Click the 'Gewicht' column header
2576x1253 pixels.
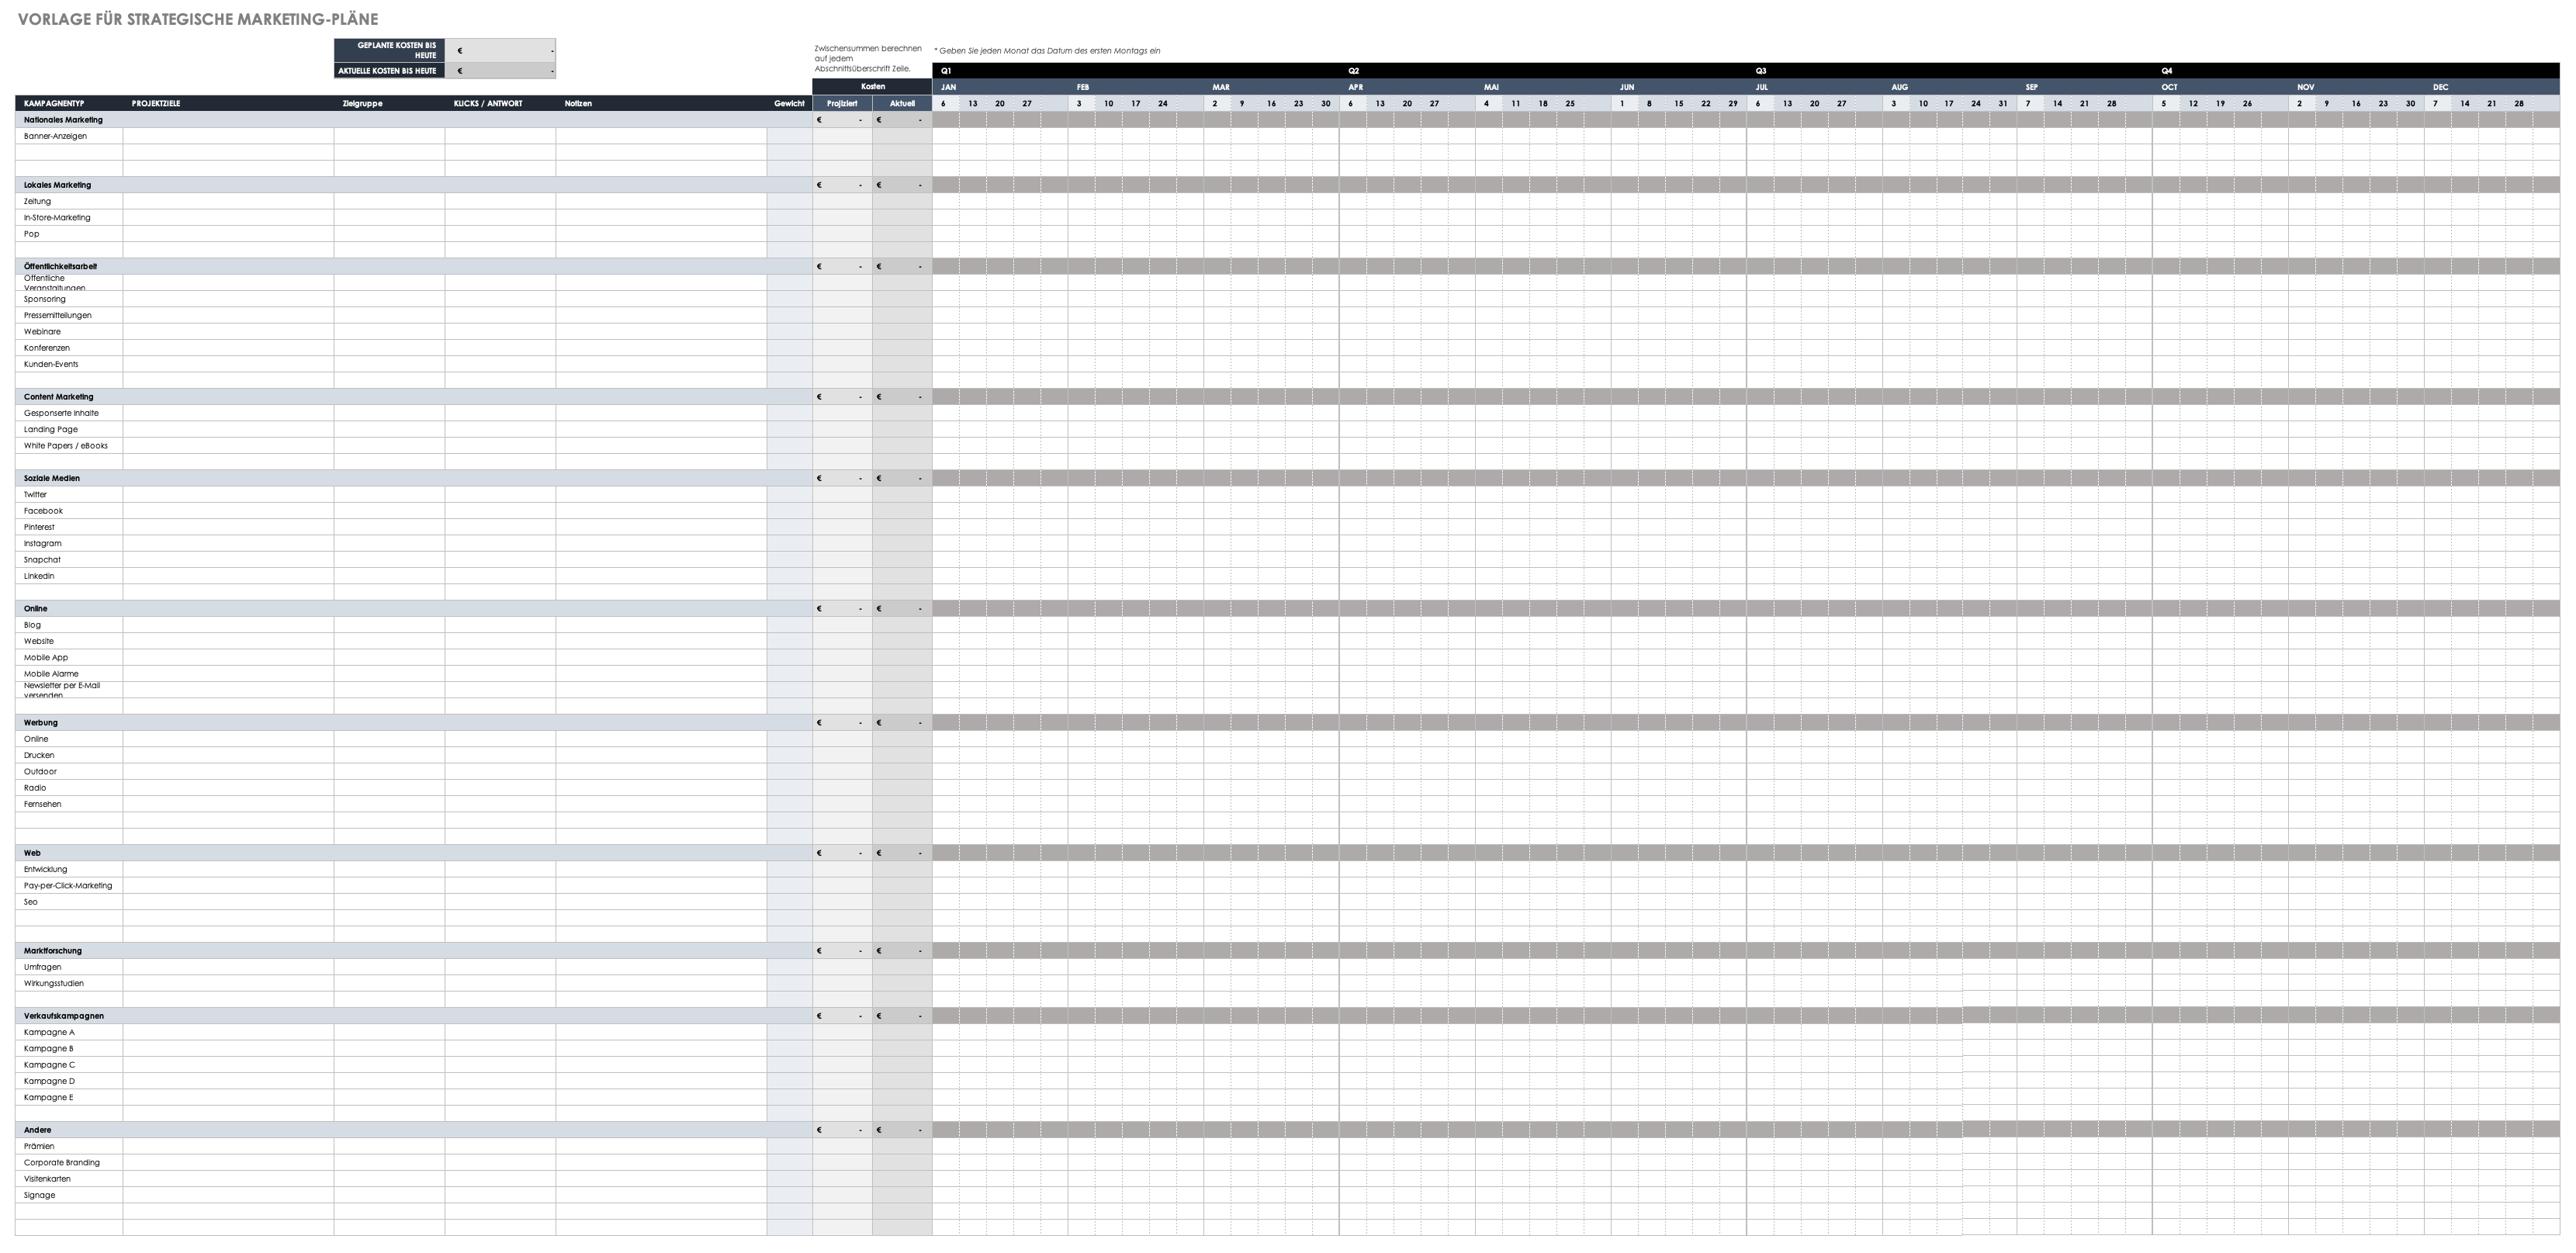pos(789,103)
